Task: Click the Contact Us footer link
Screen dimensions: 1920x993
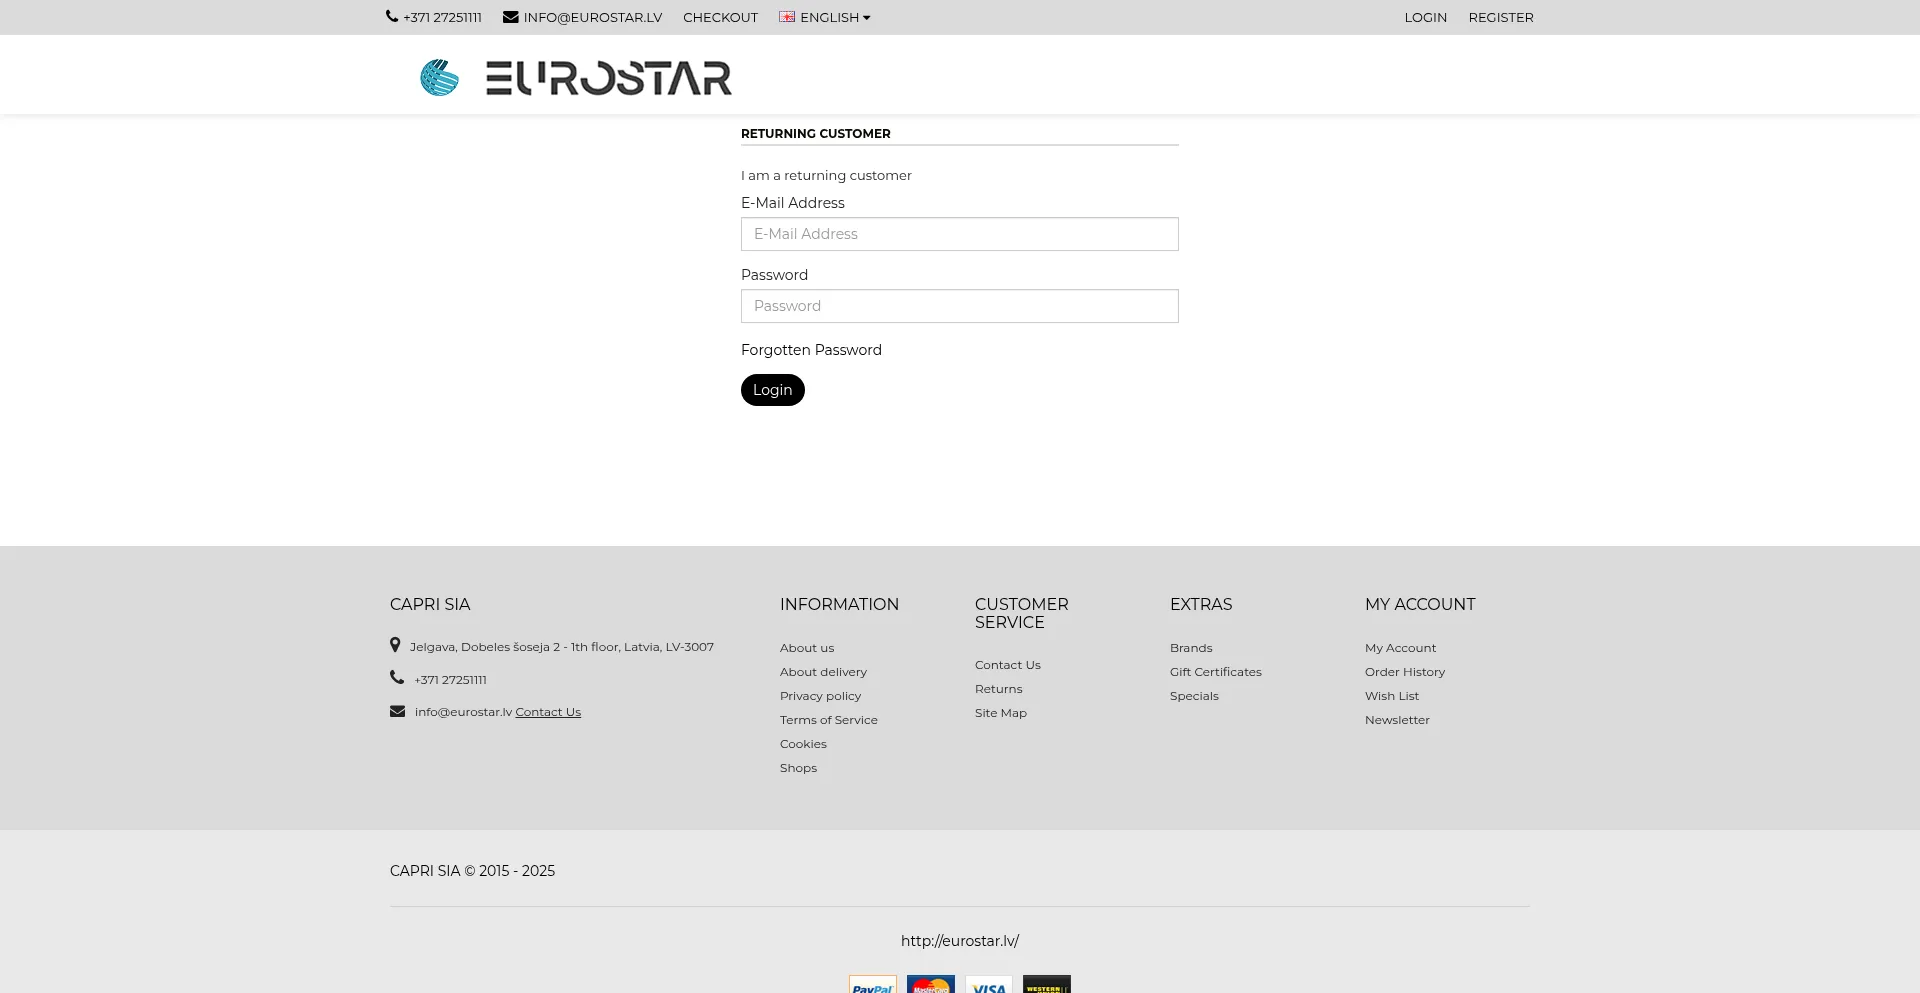Action: click(548, 711)
